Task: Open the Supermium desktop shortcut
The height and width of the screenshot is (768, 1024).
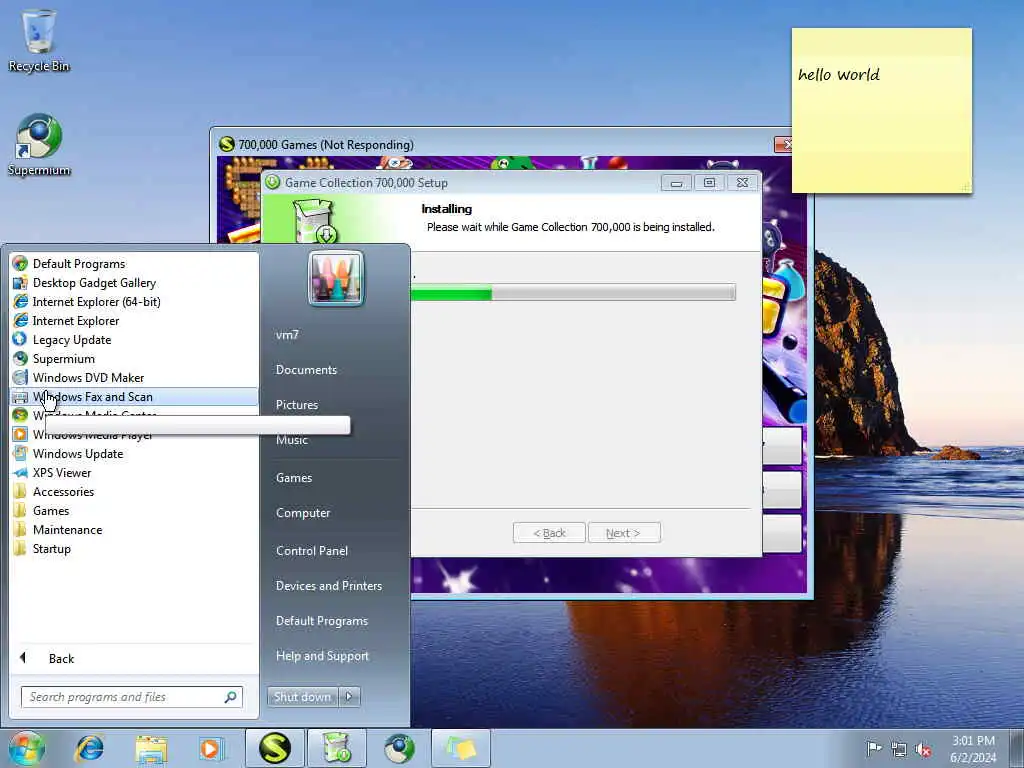Action: (39, 145)
